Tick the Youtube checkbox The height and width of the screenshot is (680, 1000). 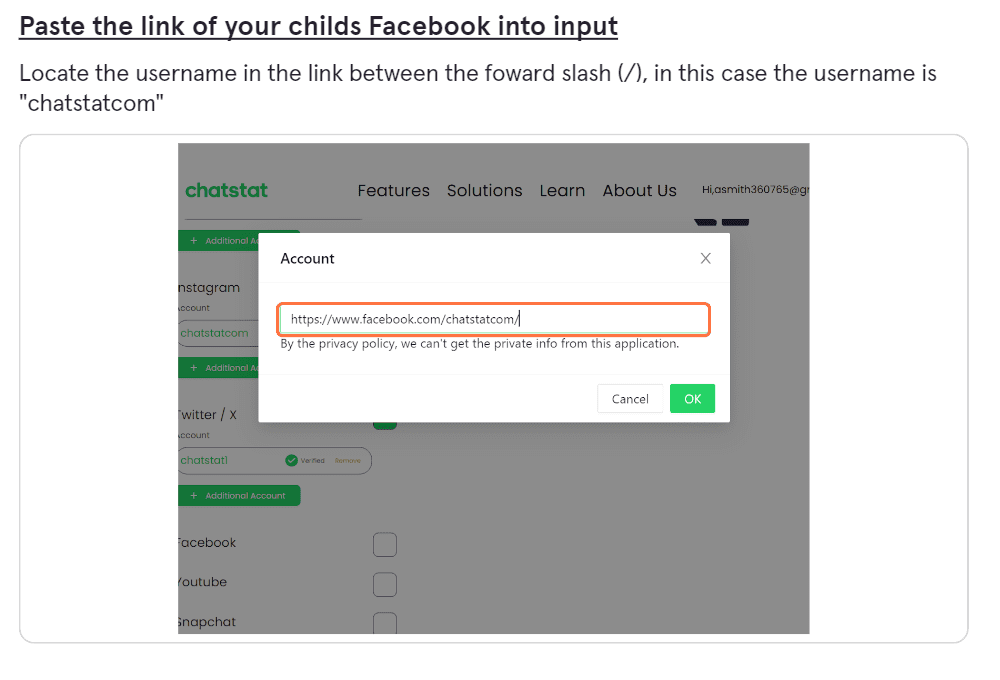[x=385, y=584]
